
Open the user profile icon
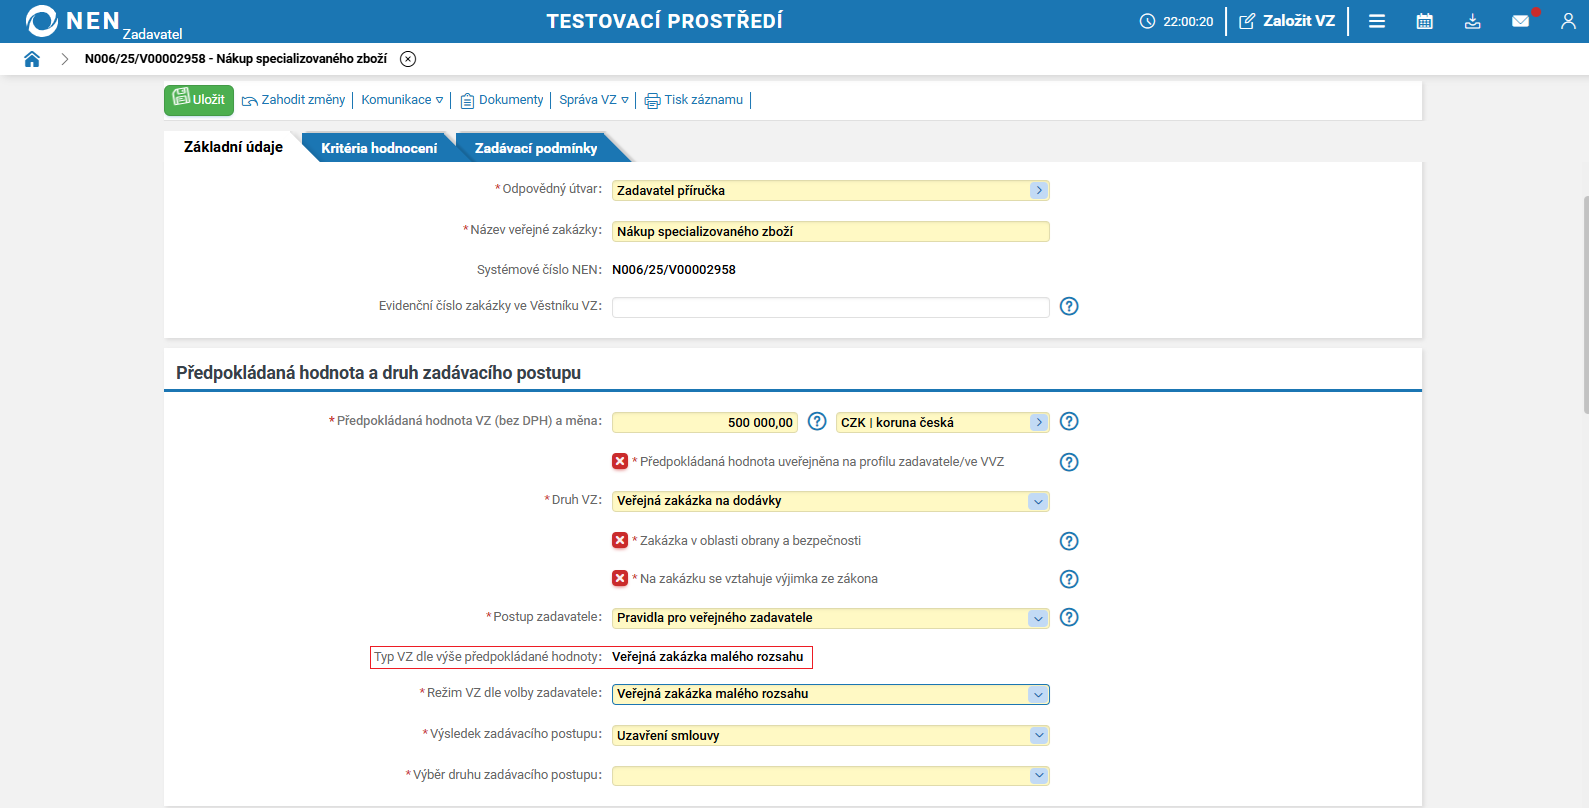pyautogui.click(x=1567, y=21)
